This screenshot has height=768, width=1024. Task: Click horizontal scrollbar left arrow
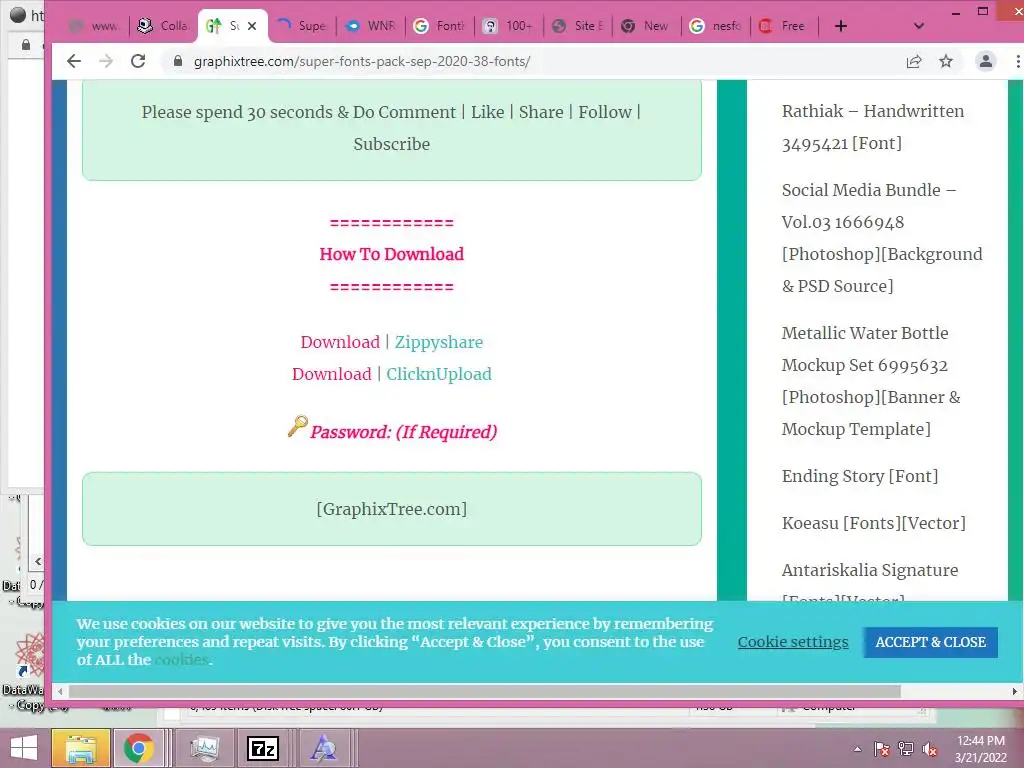click(x=60, y=692)
